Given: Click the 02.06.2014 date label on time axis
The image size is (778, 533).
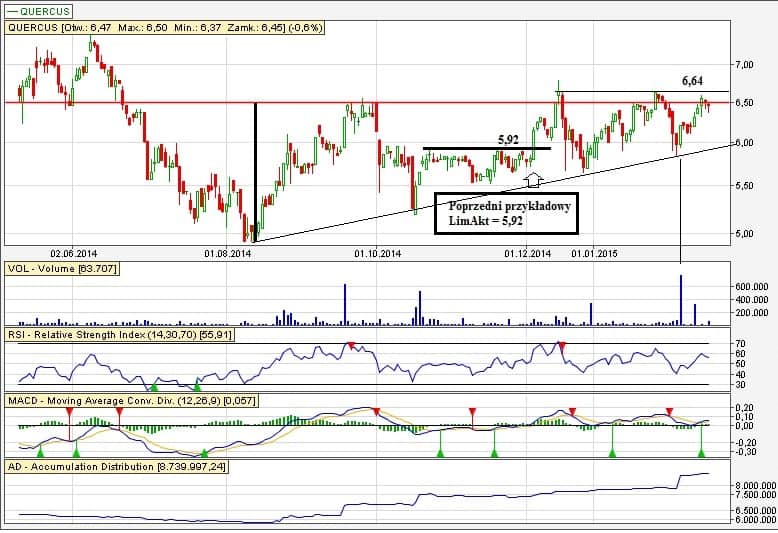Looking at the screenshot, I should click(x=71, y=254).
